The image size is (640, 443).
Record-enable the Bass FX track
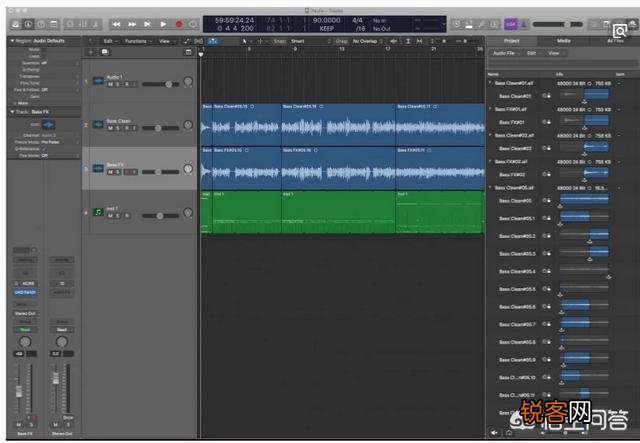(x=127, y=172)
